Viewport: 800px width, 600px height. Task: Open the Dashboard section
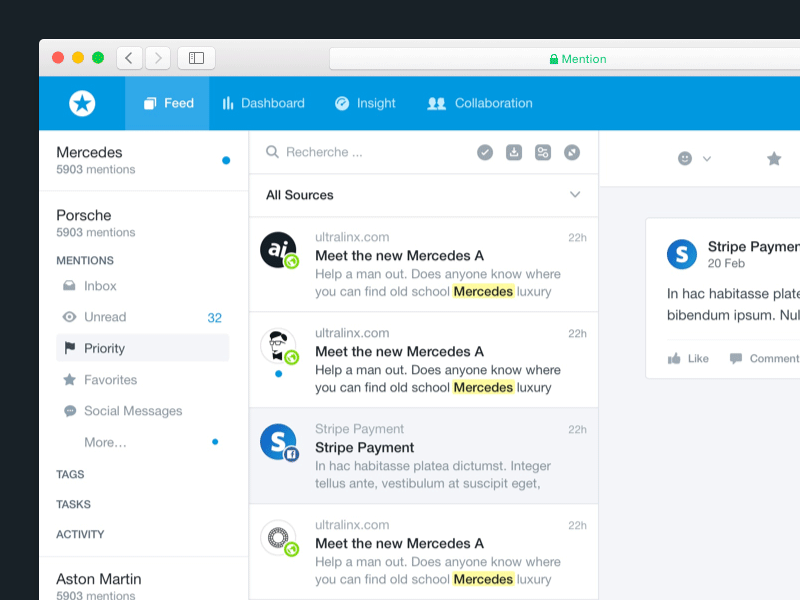tap(263, 102)
